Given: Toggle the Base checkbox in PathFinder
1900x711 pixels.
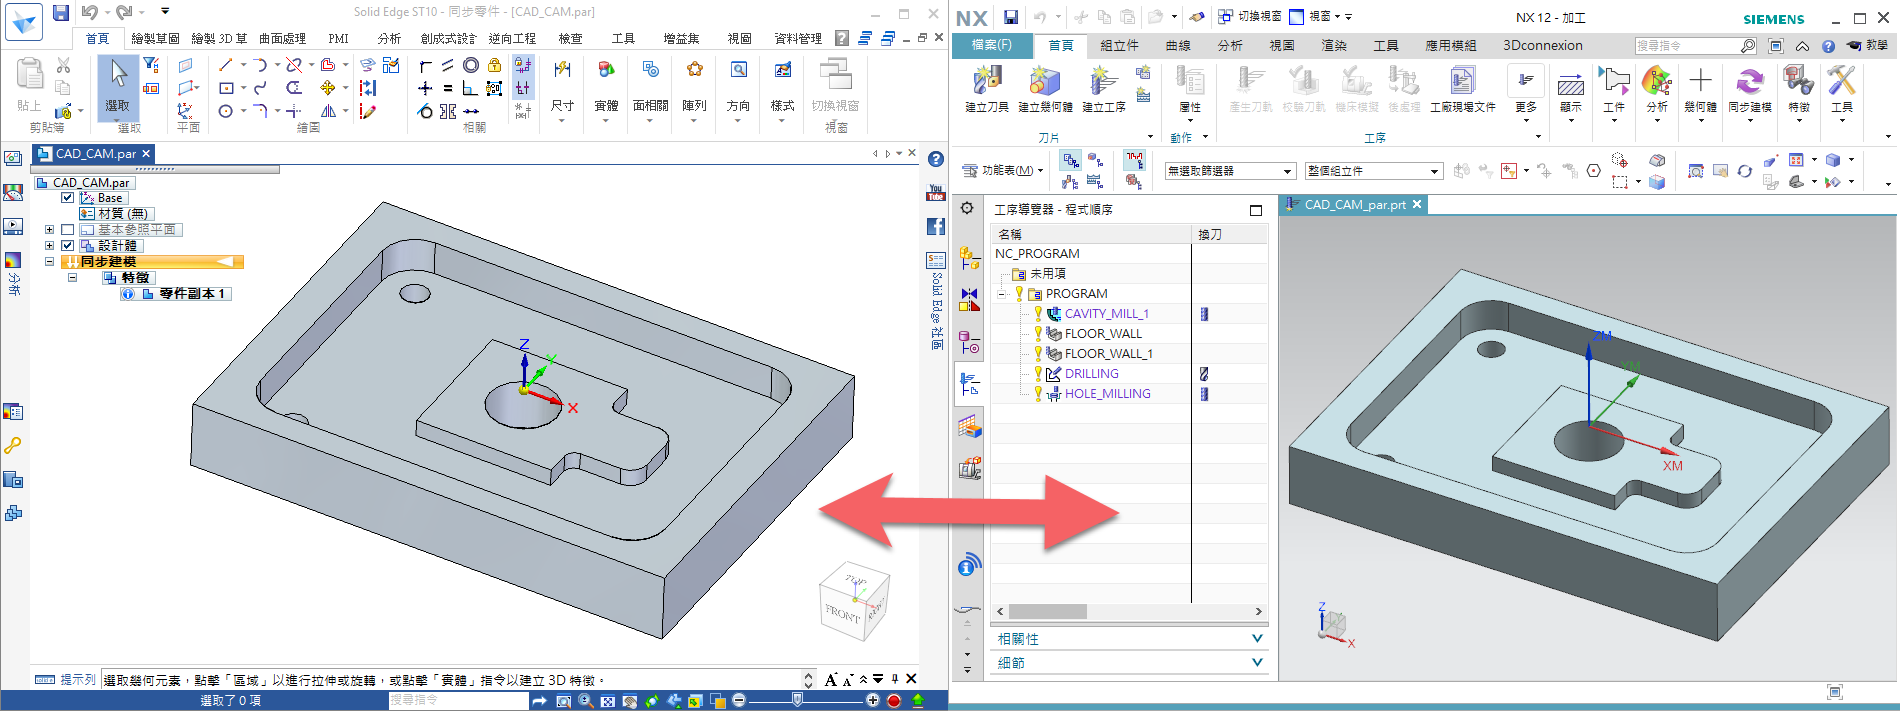Looking at the screenshot, I should pos(68,198).
